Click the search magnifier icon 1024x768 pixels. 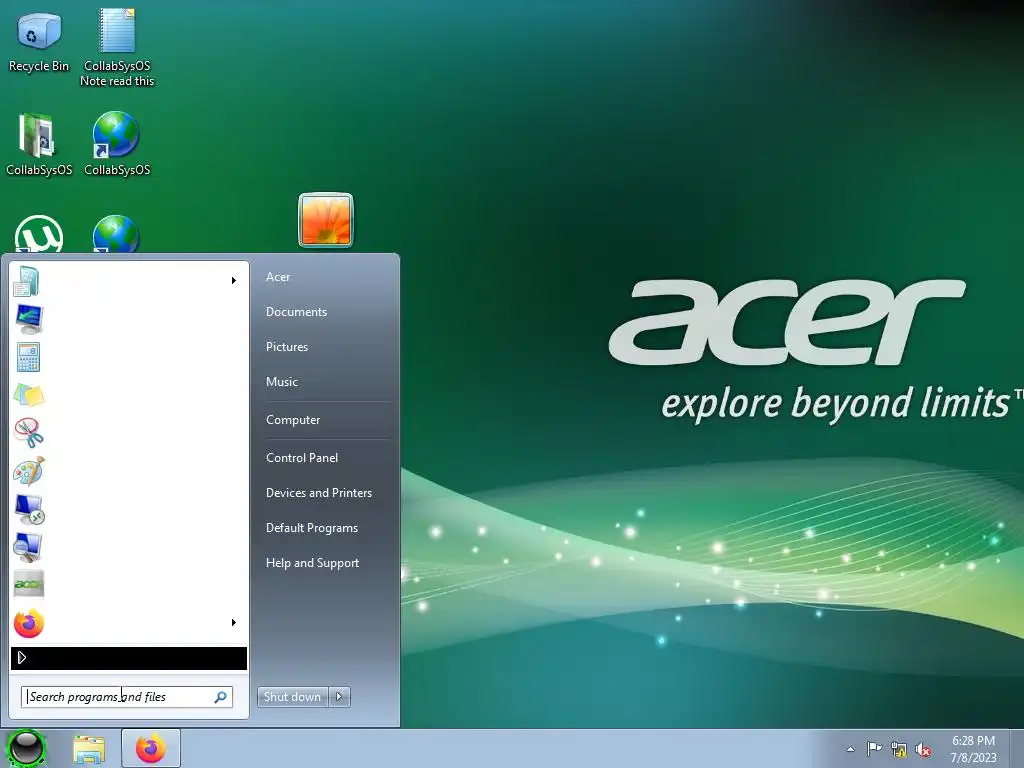221,697
